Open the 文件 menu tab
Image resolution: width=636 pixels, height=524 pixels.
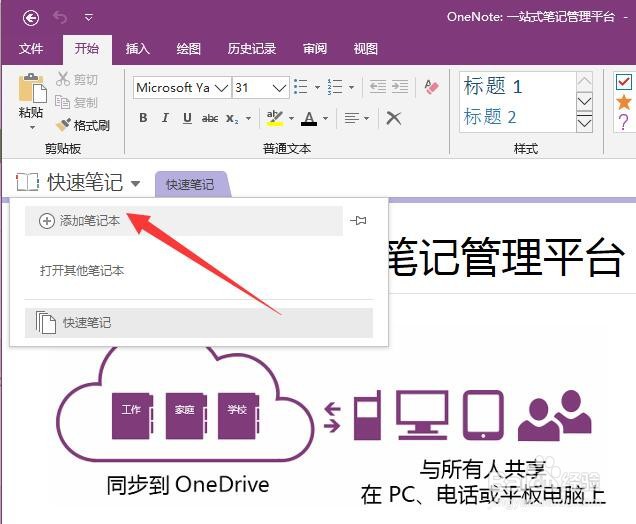tap(31, 49)
